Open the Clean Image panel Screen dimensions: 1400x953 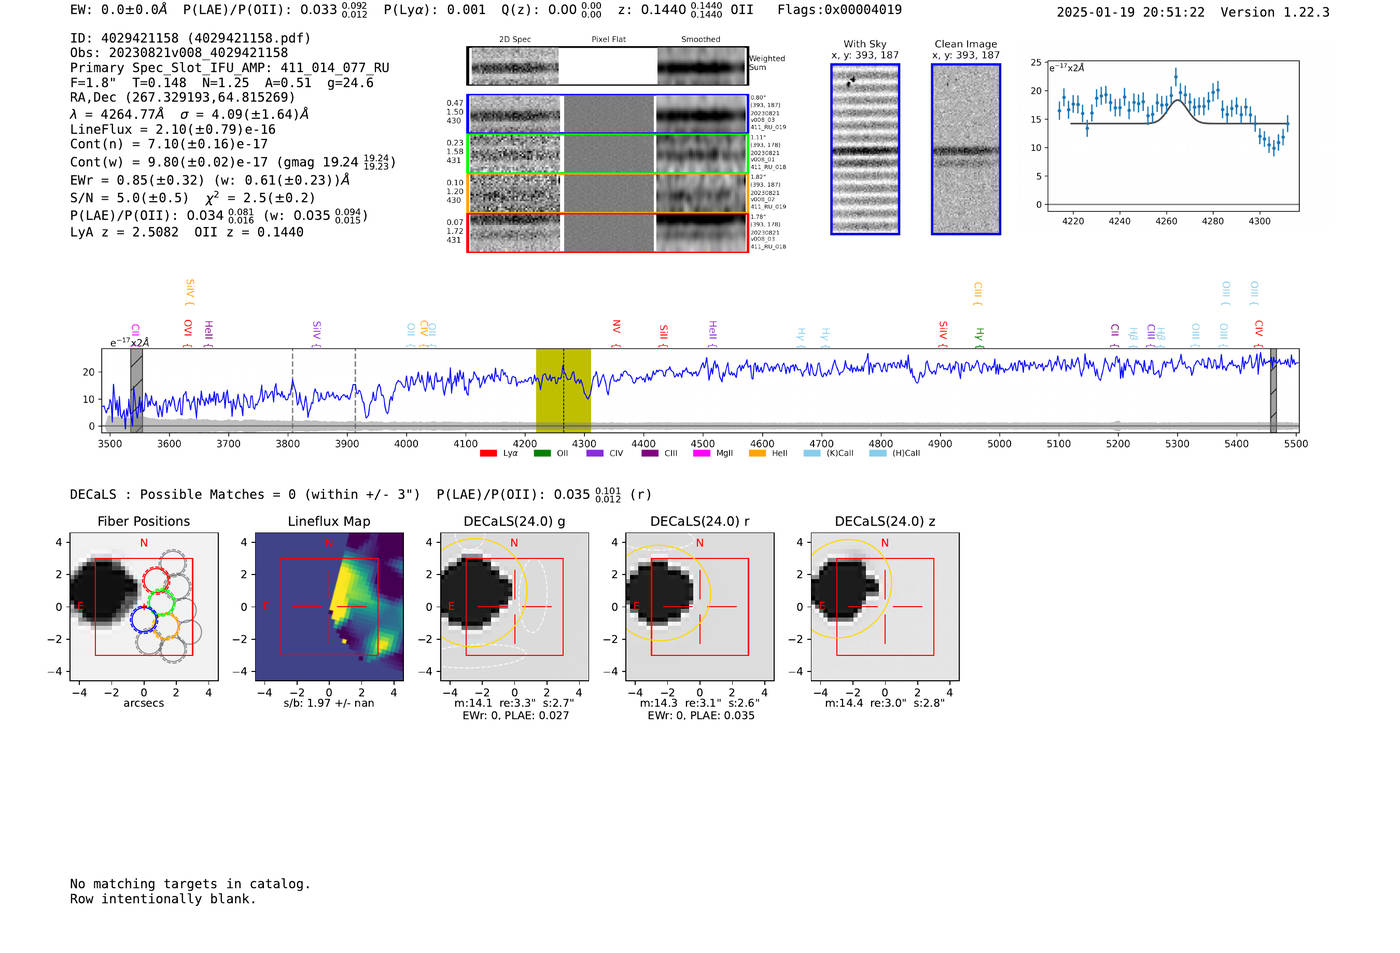coord(965,149)
